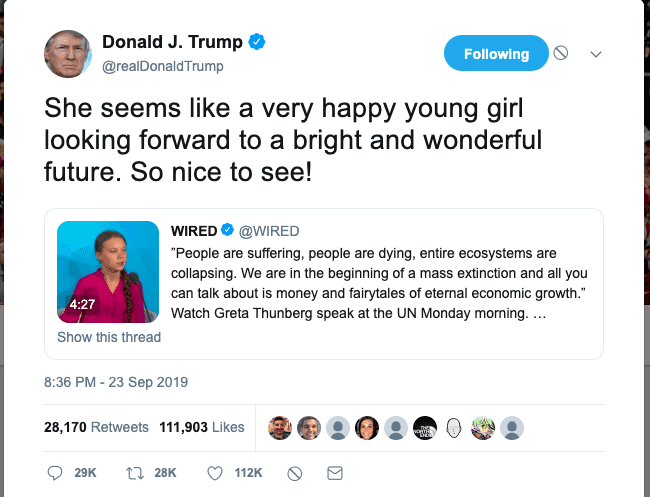The image size is (650, 497).
Task: Toggle the Following button
Action: coord(496,54)
